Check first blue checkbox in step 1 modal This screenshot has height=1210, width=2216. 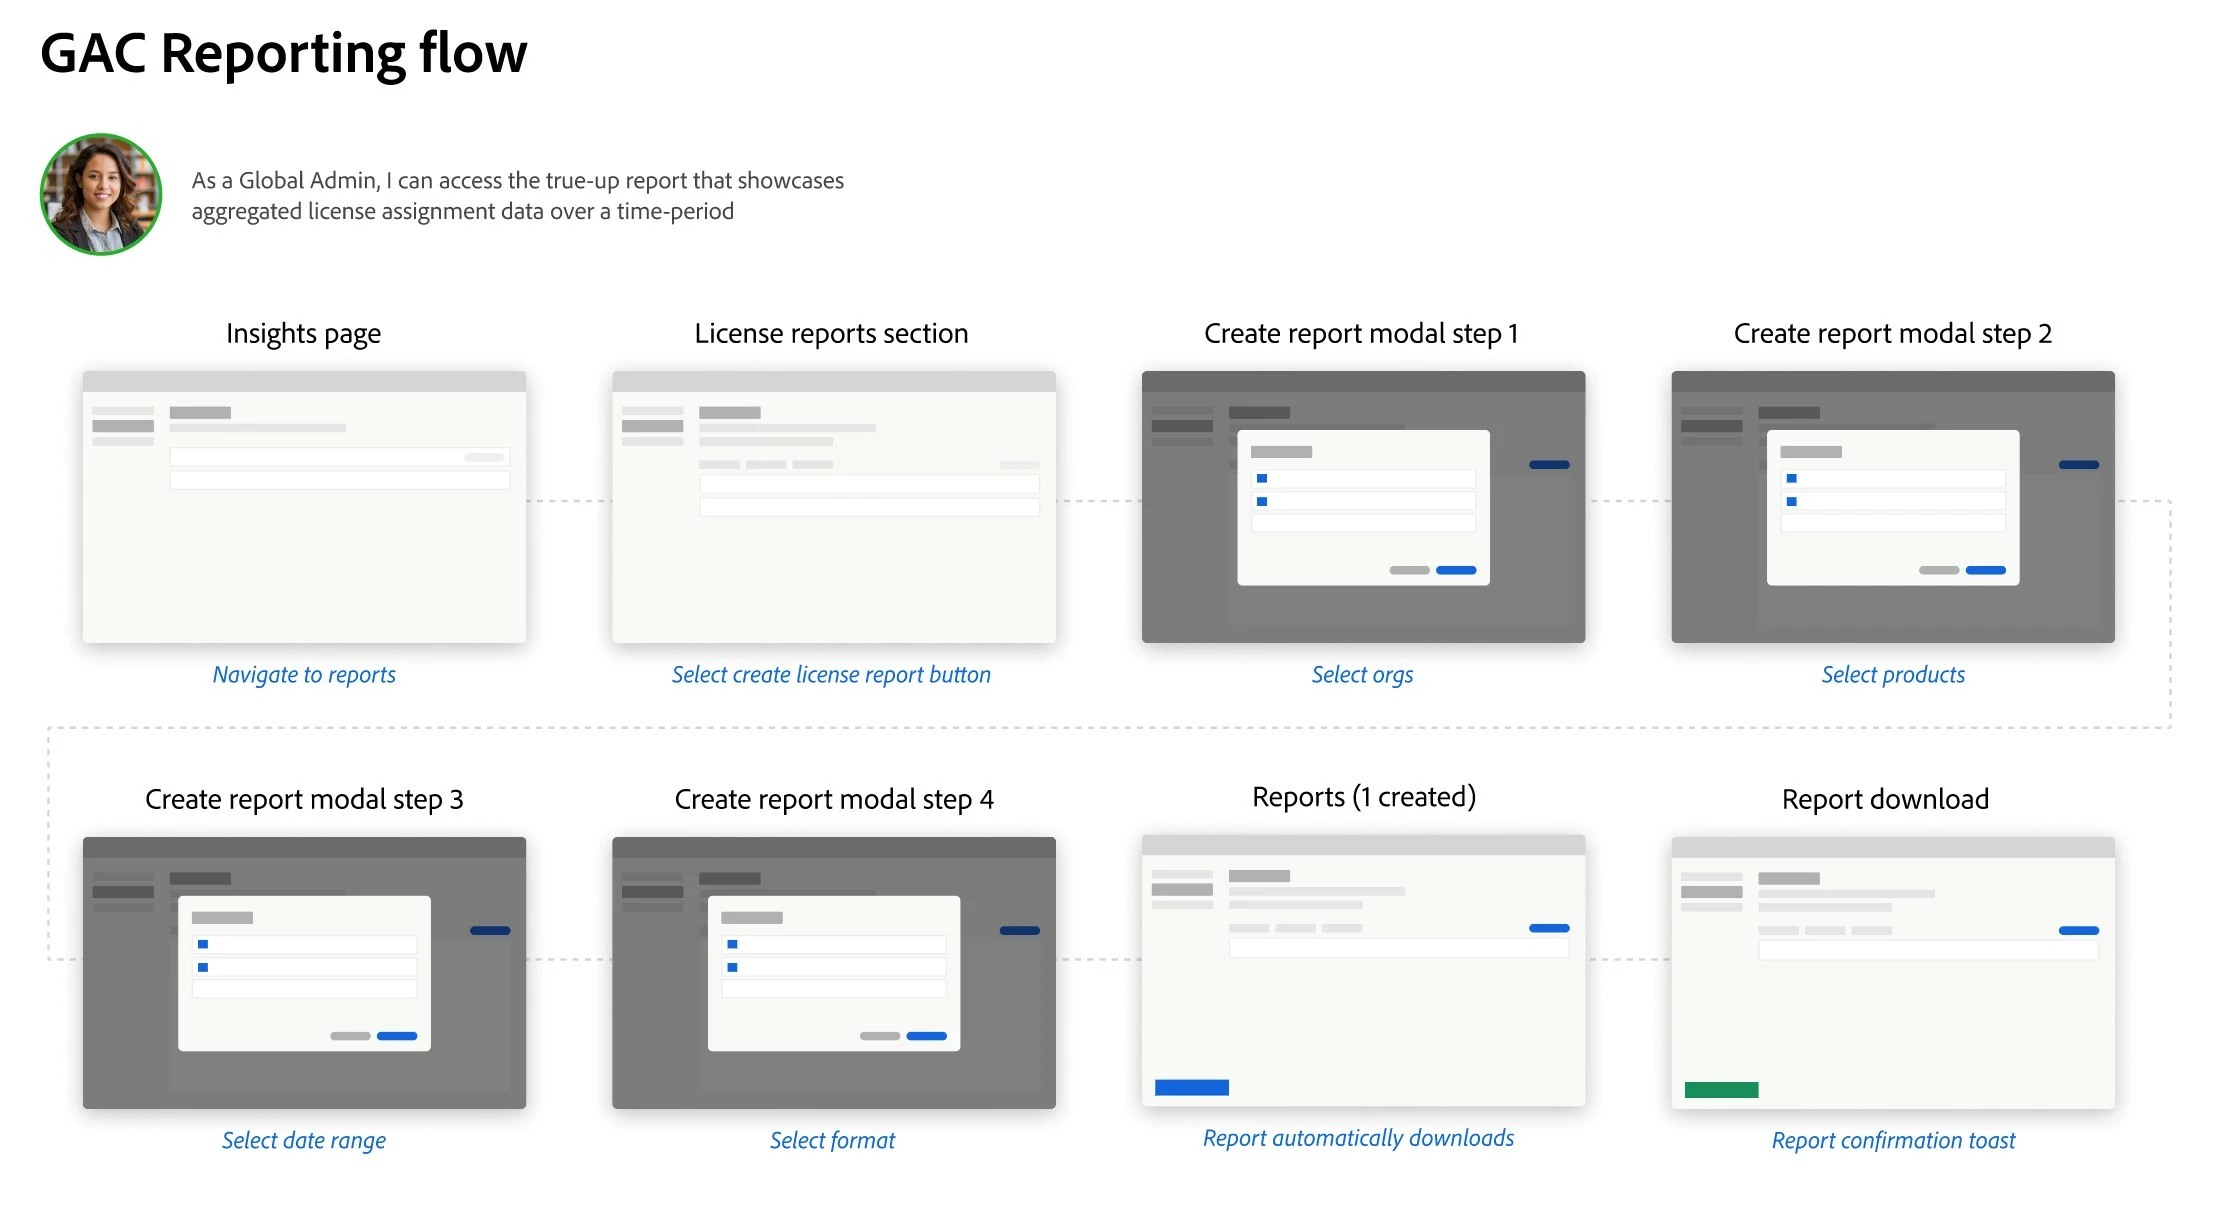click(1262, 479)
